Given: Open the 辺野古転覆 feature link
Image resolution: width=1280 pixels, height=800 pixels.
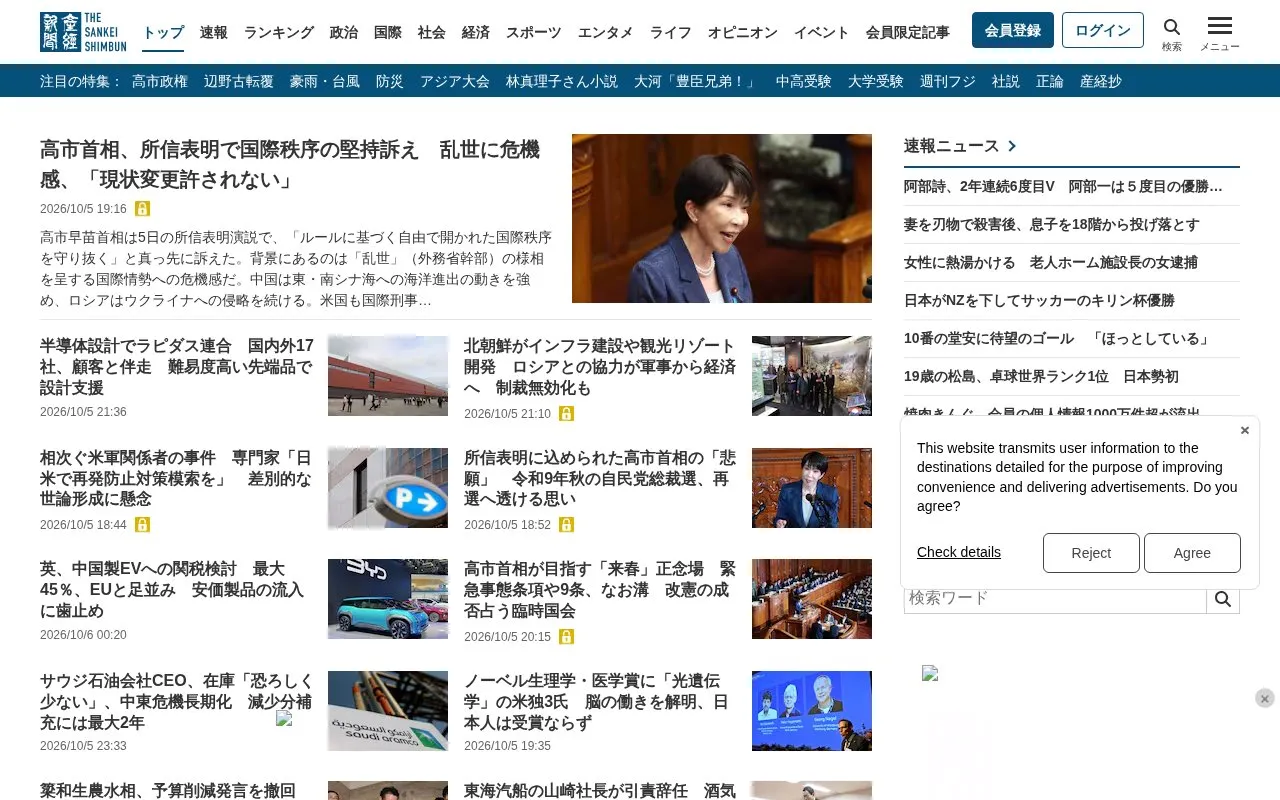Looking at the screenshot, I should tap(239, 81).
